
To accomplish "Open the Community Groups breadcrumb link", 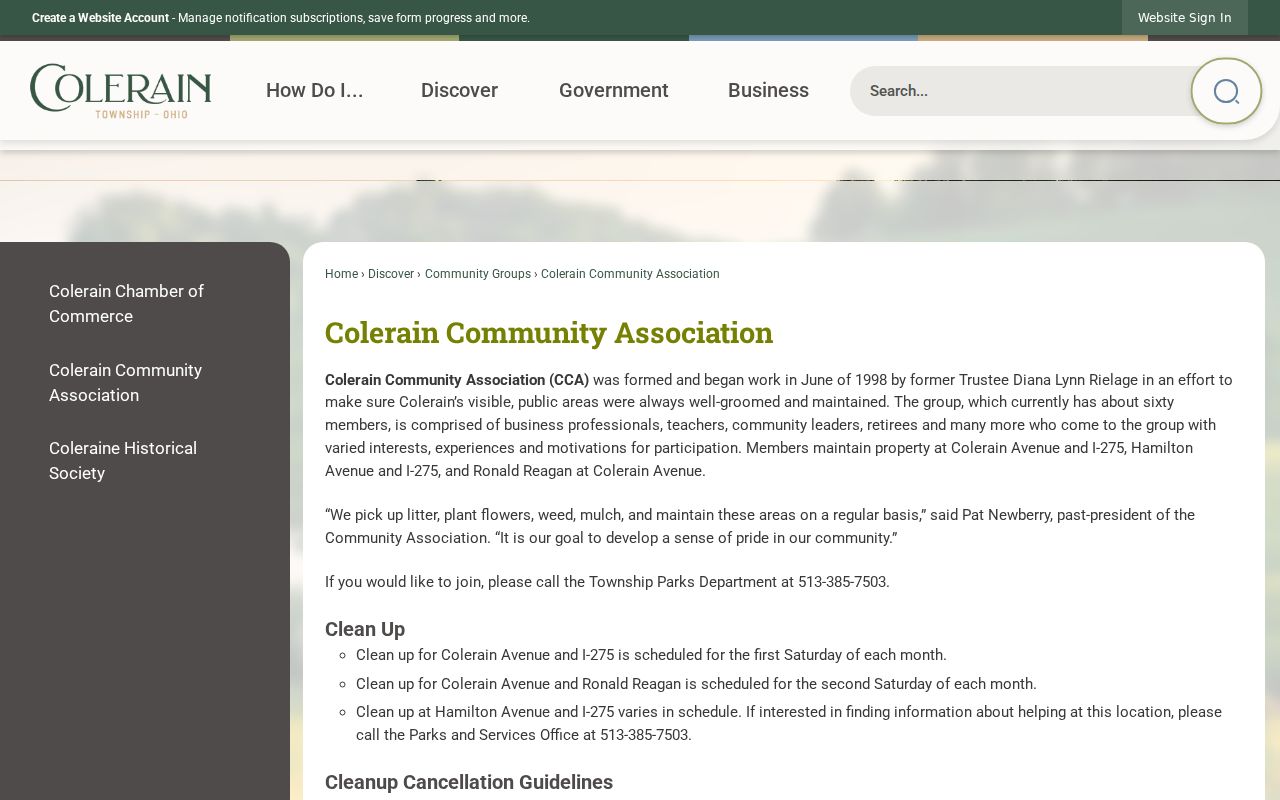I will click(478, 274).
